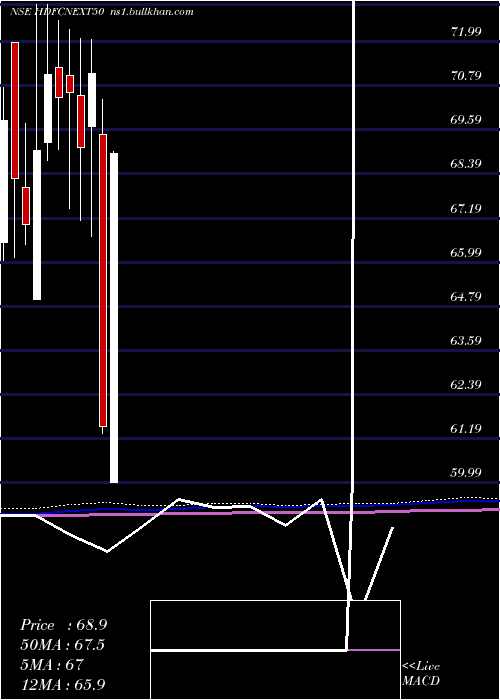The width and height of the screenshot is (500, 700).
Task: Select the 71.99 price axis label
Action: coord(467,31)
